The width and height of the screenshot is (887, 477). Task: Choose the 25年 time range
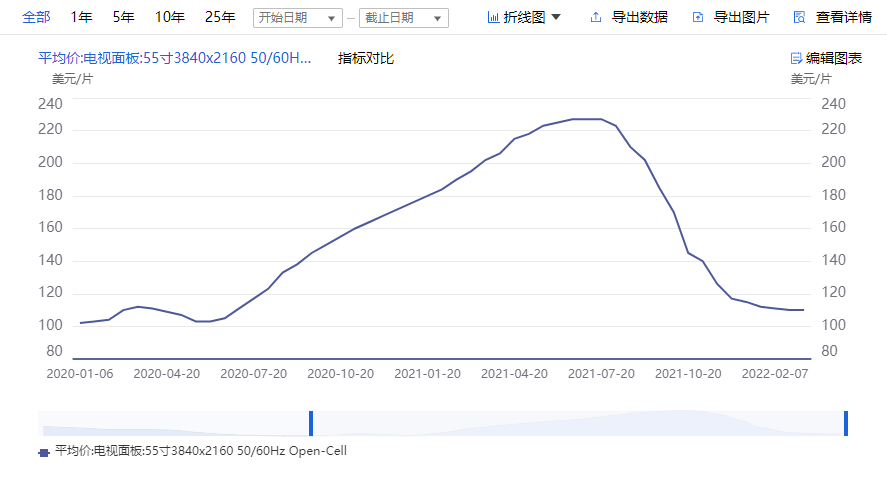(x=220, y=17)
